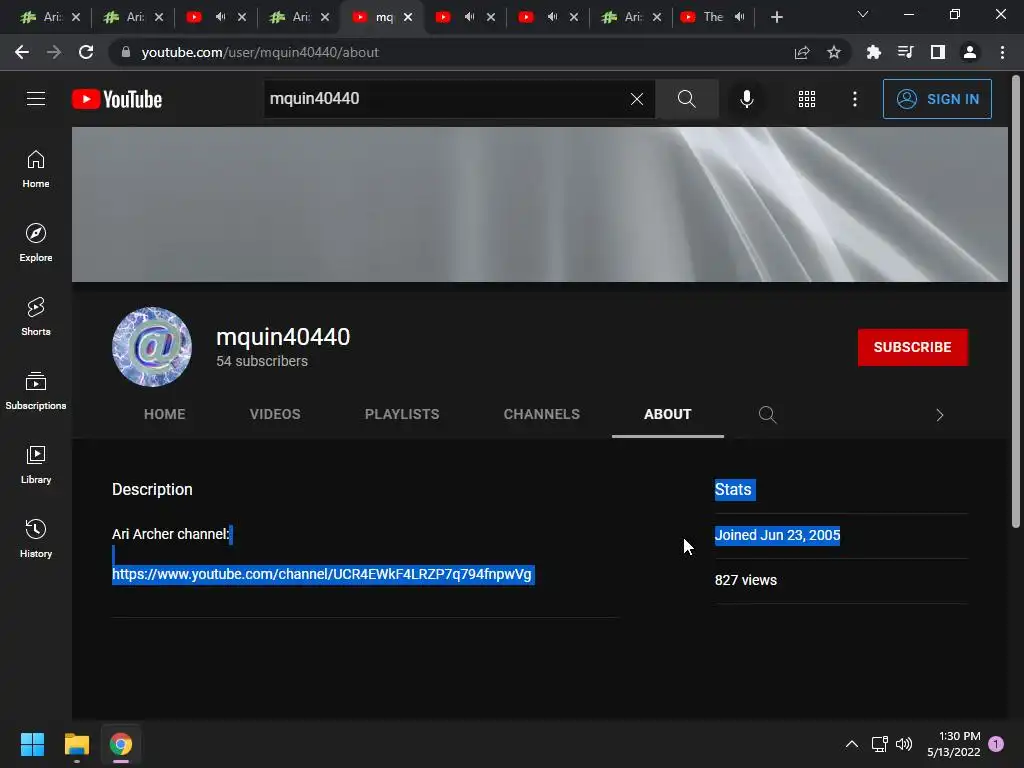Click the mquin40440 channel avatar
Viewport: 1024px width, 768px height.
coord(152,347)
